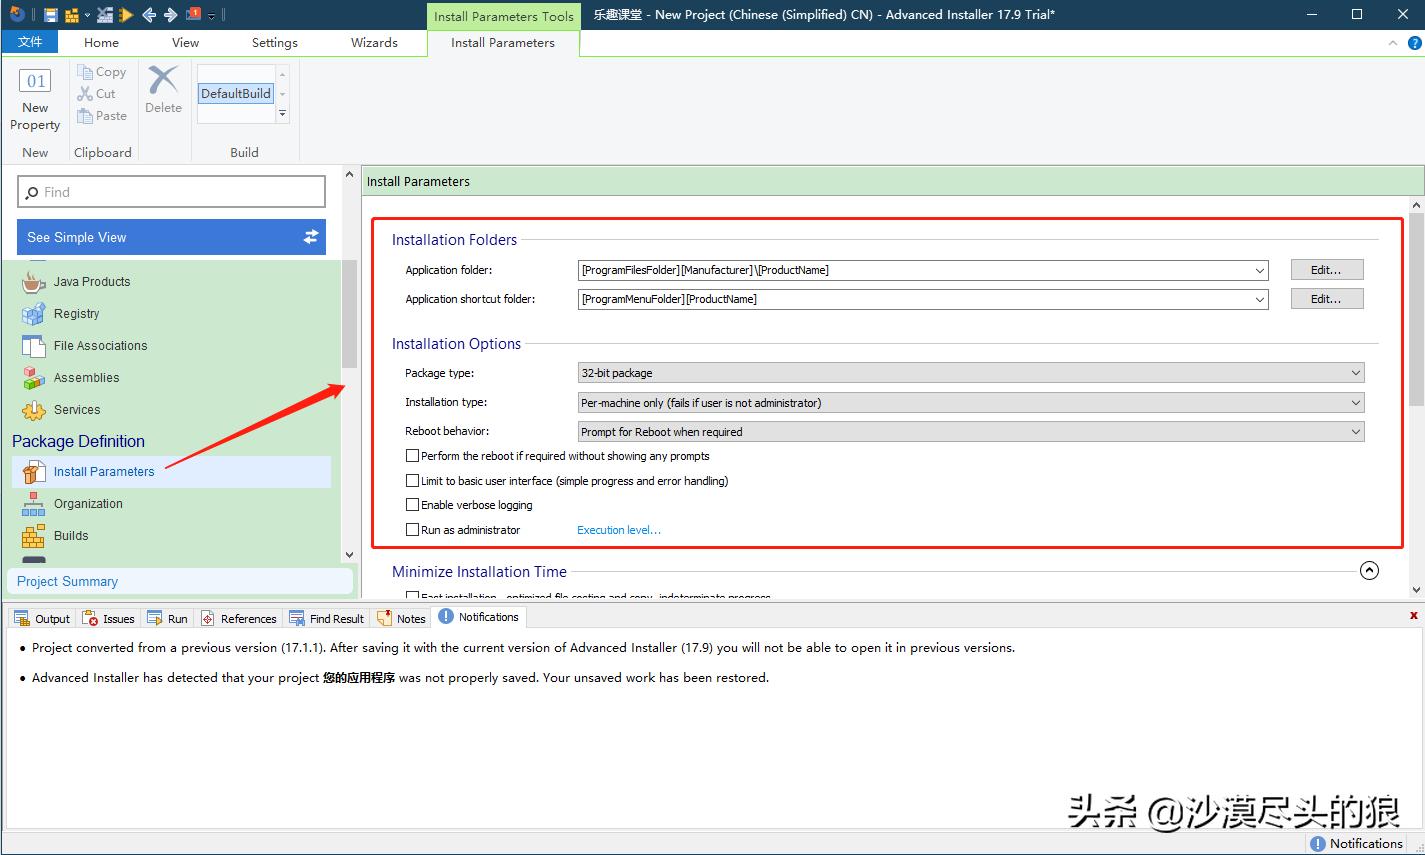The height and width of the screenshot is (855, 1425).
Task: Open Registry page from the sidebar
Action: (76, 313)
